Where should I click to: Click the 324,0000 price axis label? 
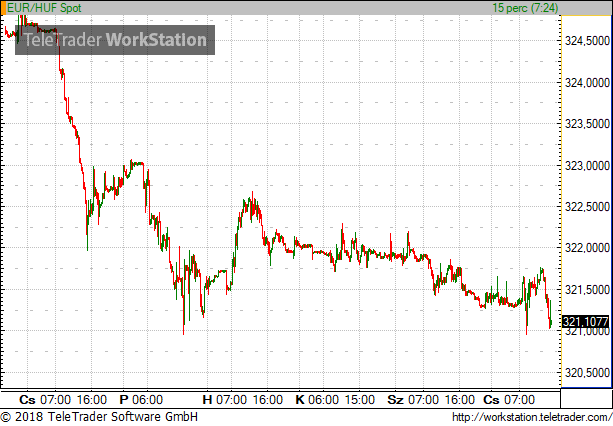click(587, 83)
